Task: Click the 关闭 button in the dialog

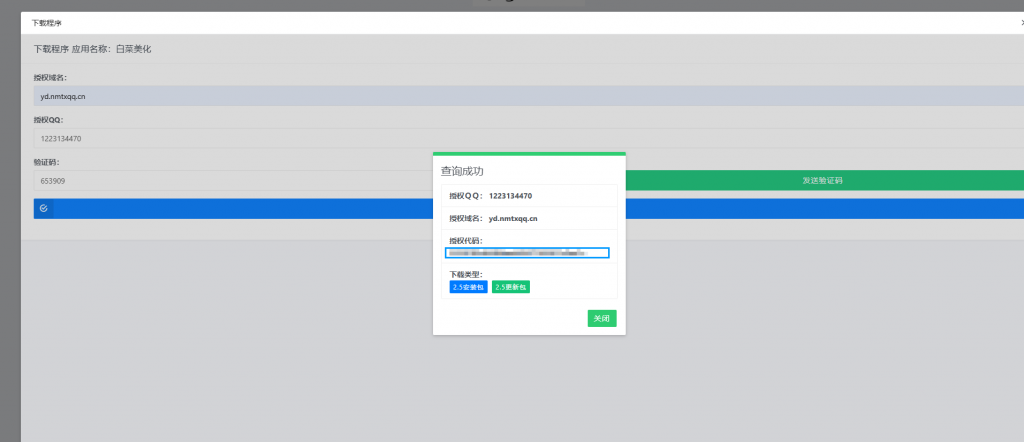Action: pyautogui.click(x=601, y=318)
